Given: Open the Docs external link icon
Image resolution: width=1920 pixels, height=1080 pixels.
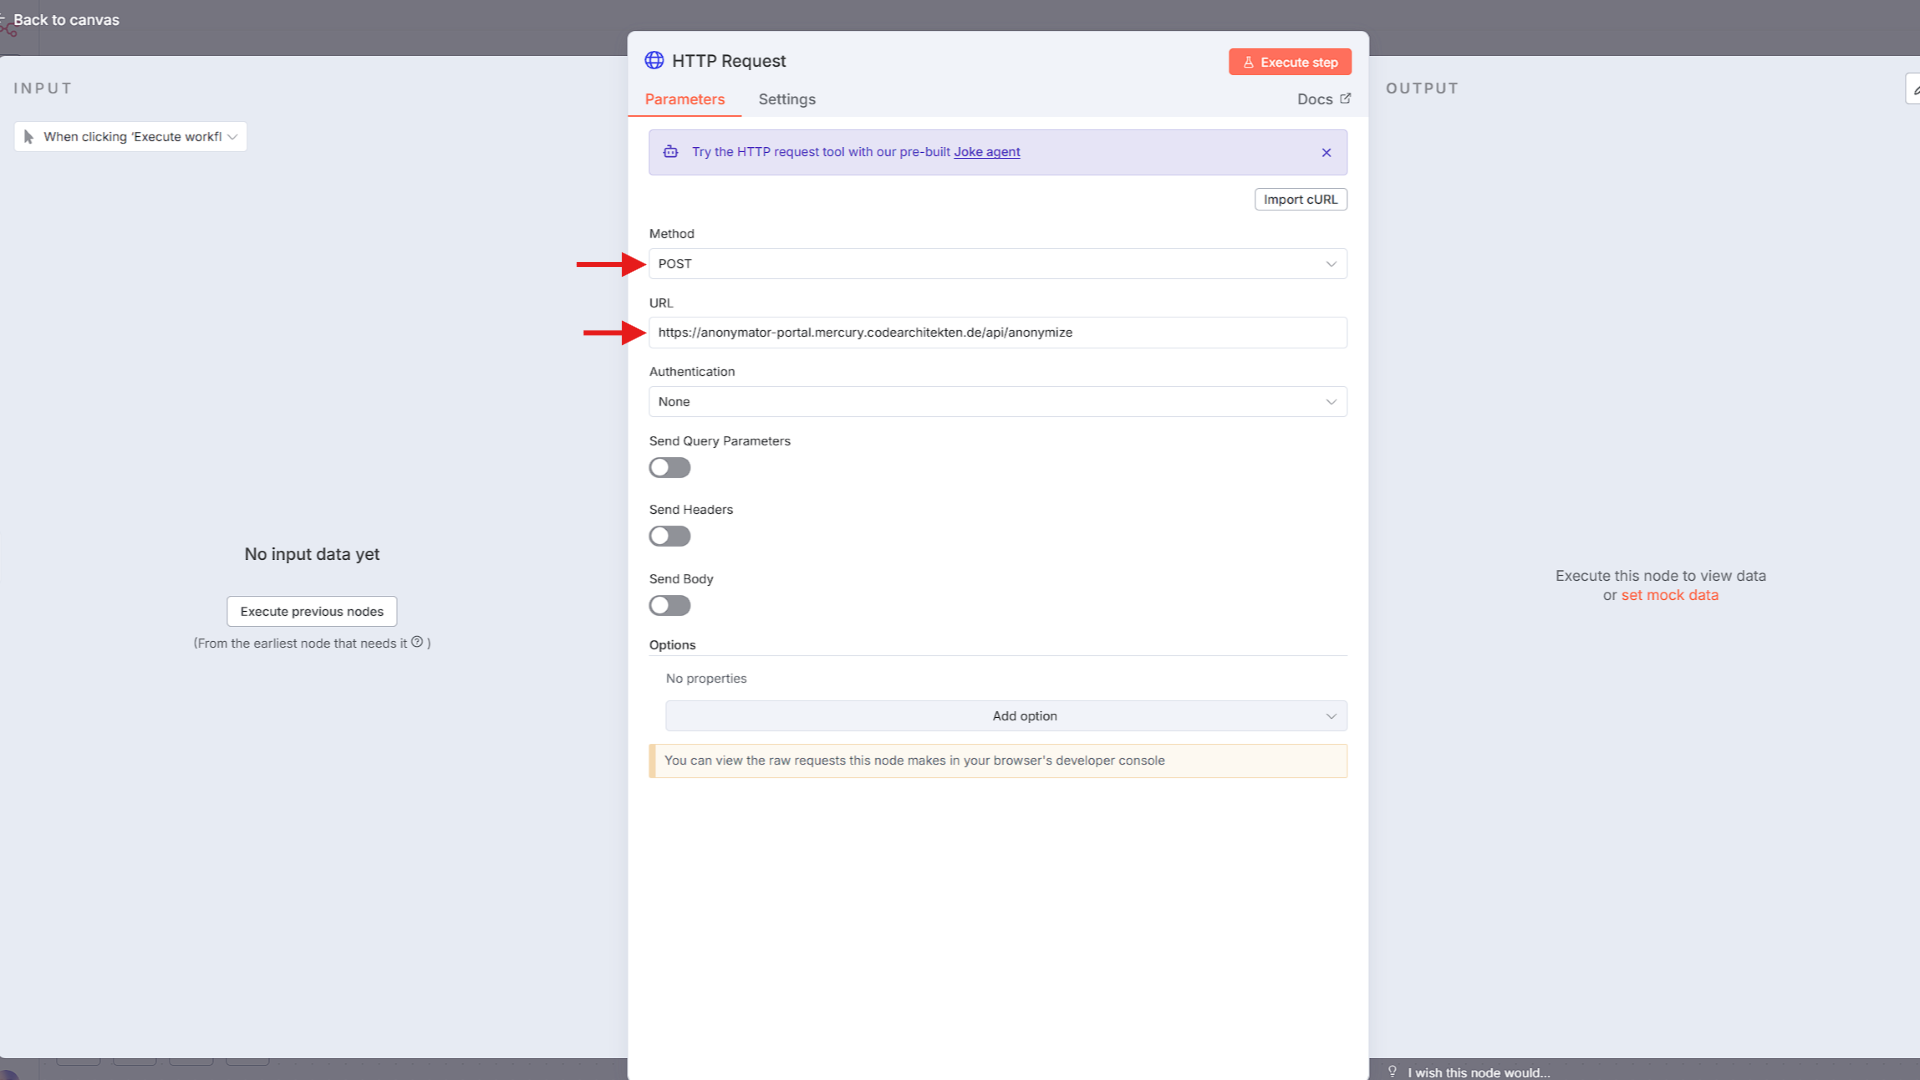Looking at the screenshot, I should [x=1345, y=99].
